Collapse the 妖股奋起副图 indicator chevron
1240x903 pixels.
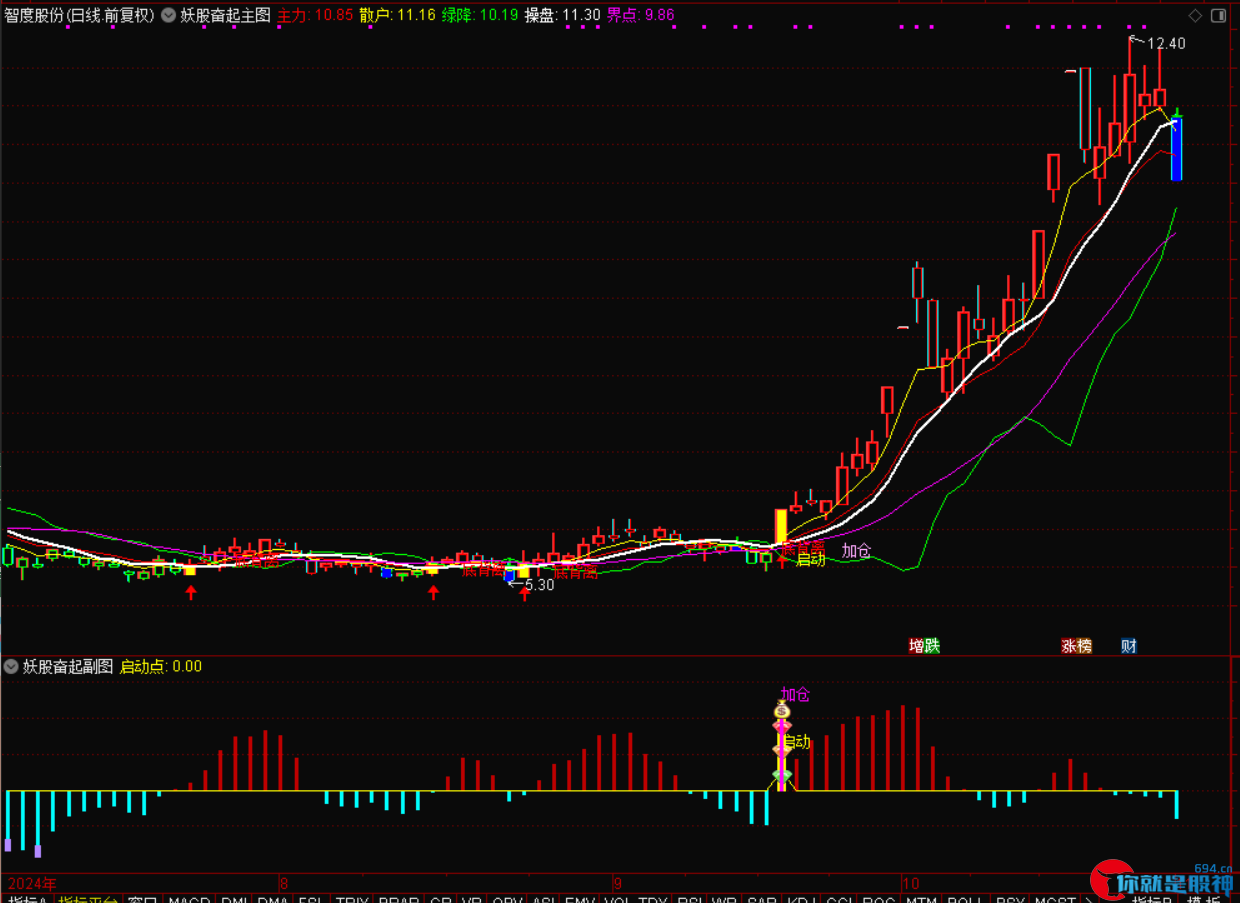point(11,667)
